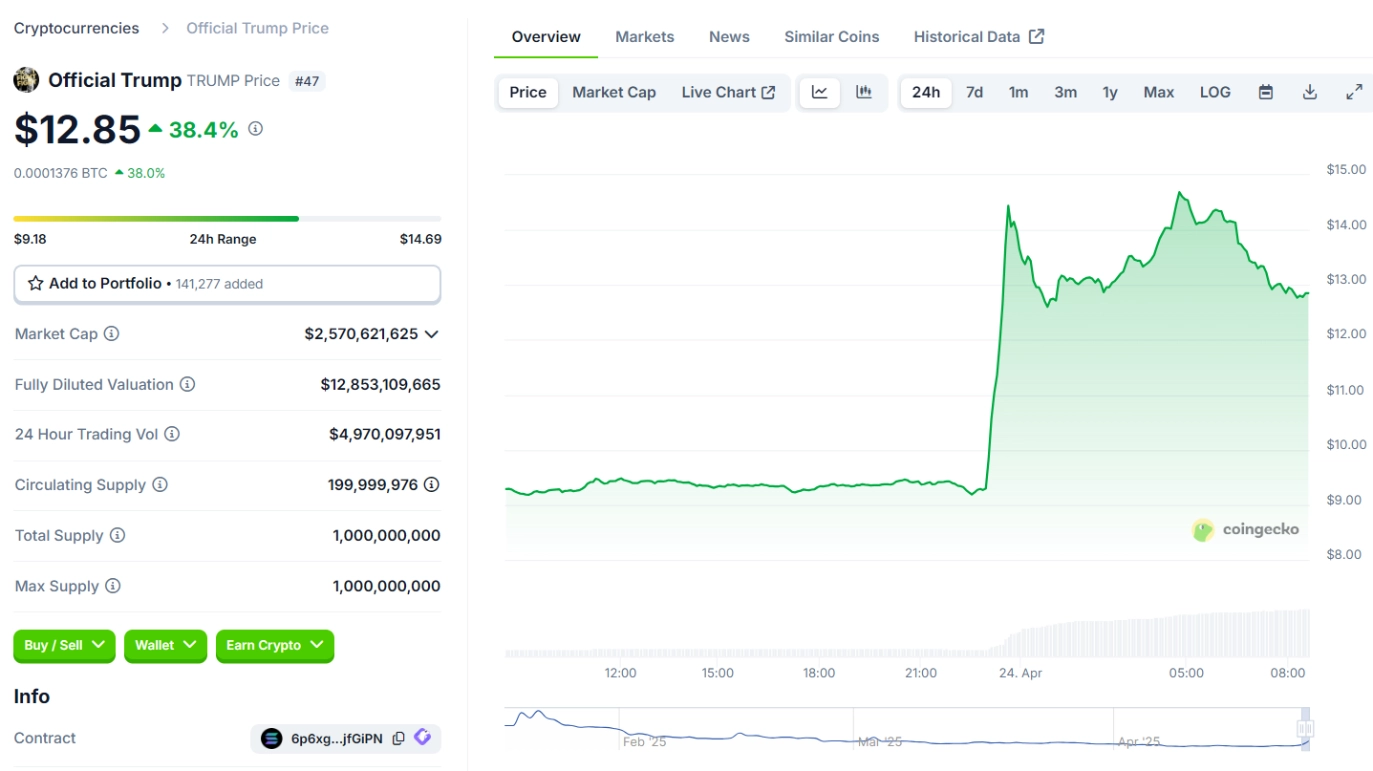The image size is (1373, 771).
Task: Click the volume bars below chart
Action: [x=906, y=633]
